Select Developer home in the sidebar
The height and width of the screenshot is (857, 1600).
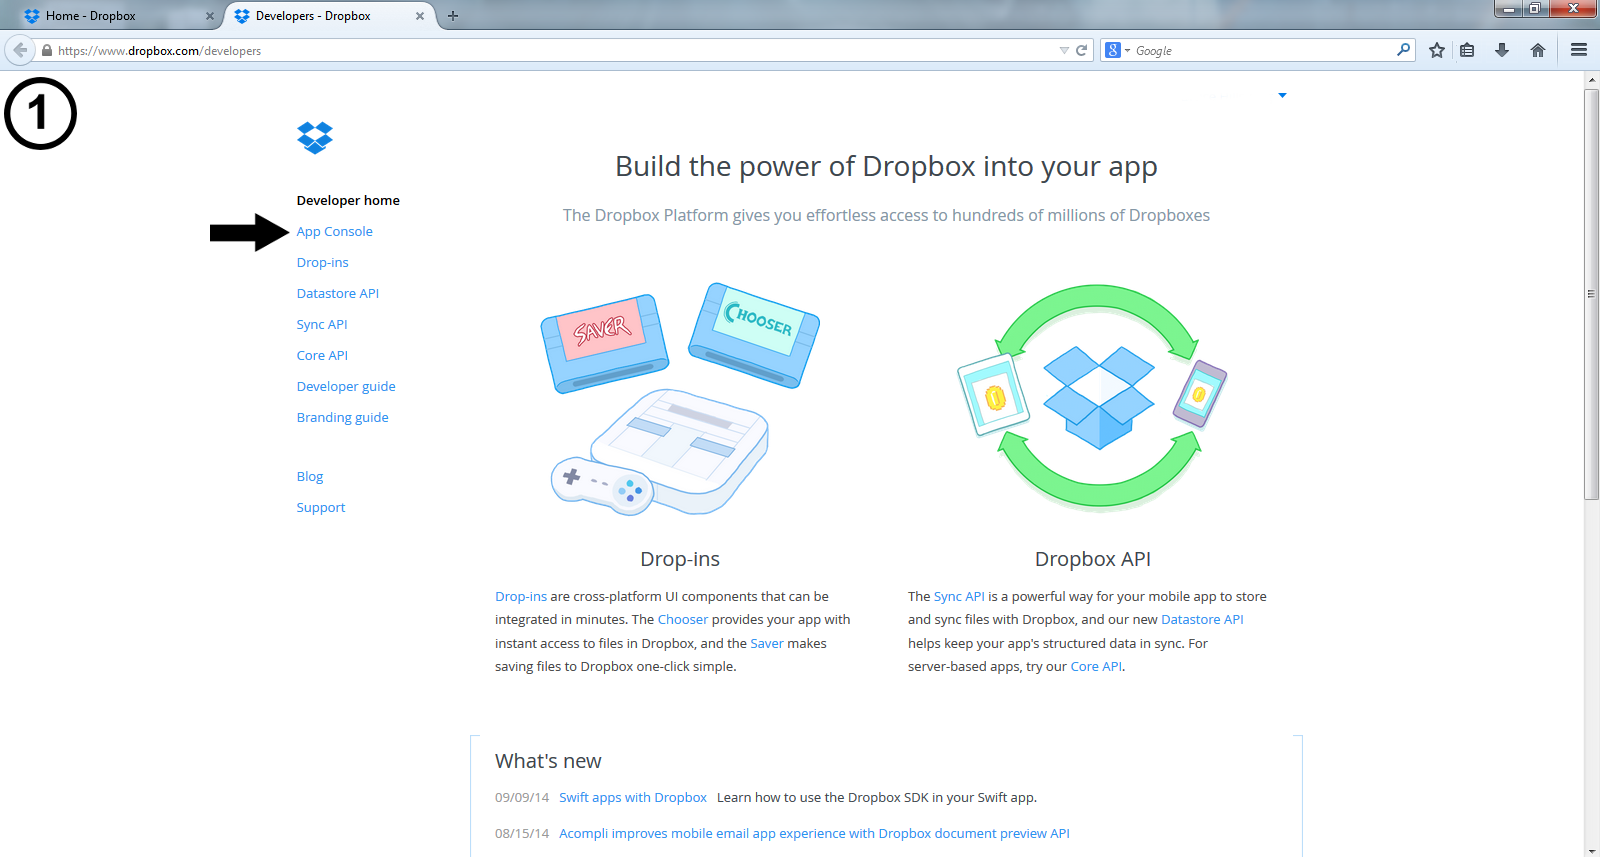coord(348,200)
